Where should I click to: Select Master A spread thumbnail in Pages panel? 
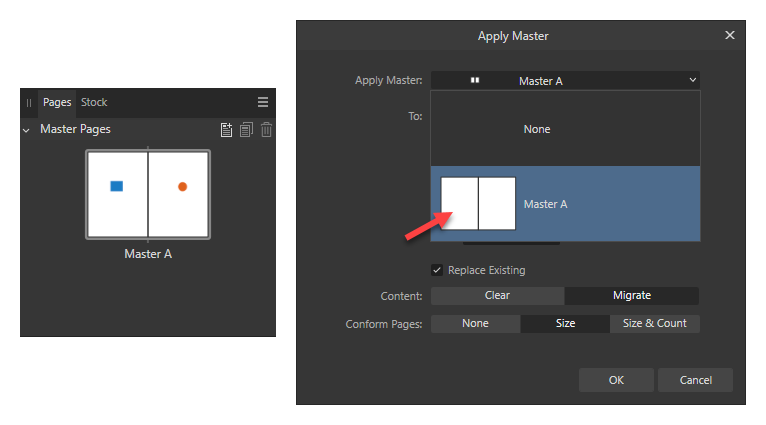[x=148, y=194]
